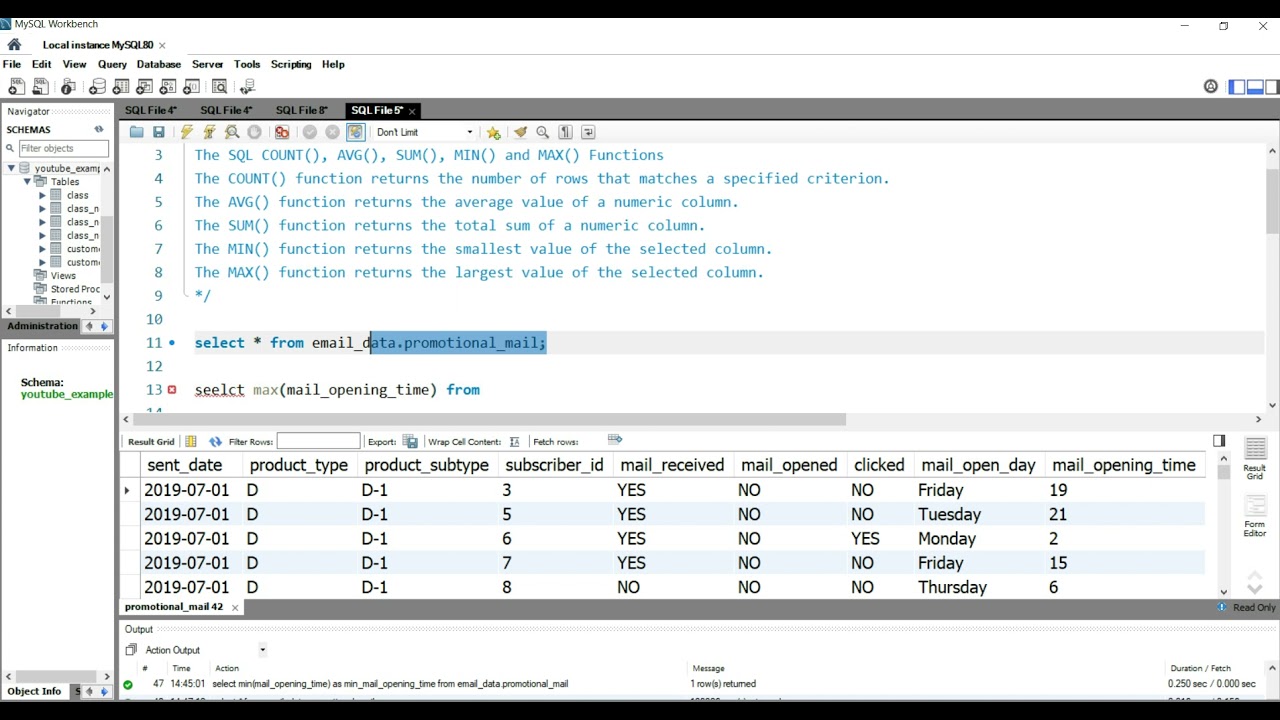Create a new stored procedure icon
Screen dimensions: 1280x720
(168, 87)
